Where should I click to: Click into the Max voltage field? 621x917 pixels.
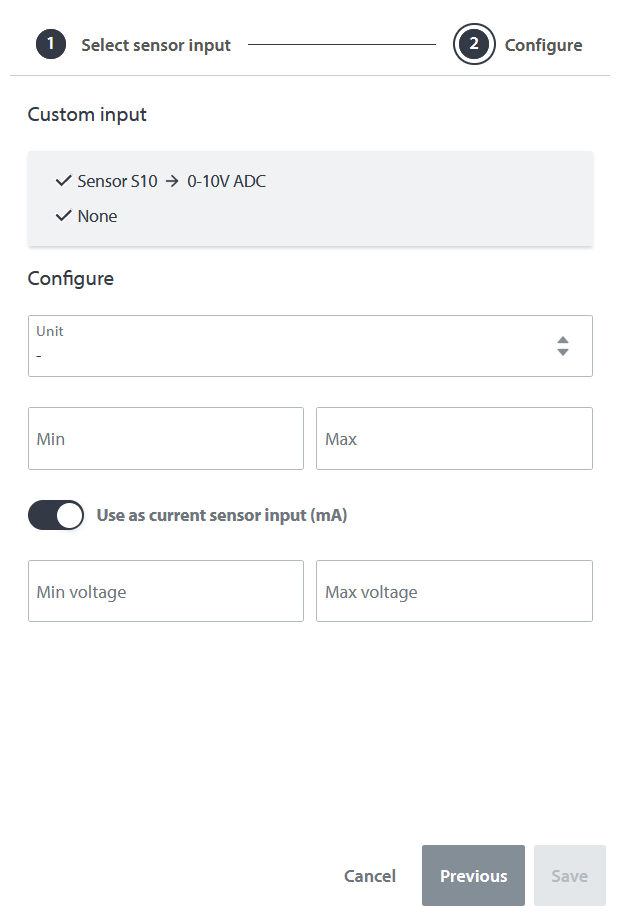click(x=454, y=592)
